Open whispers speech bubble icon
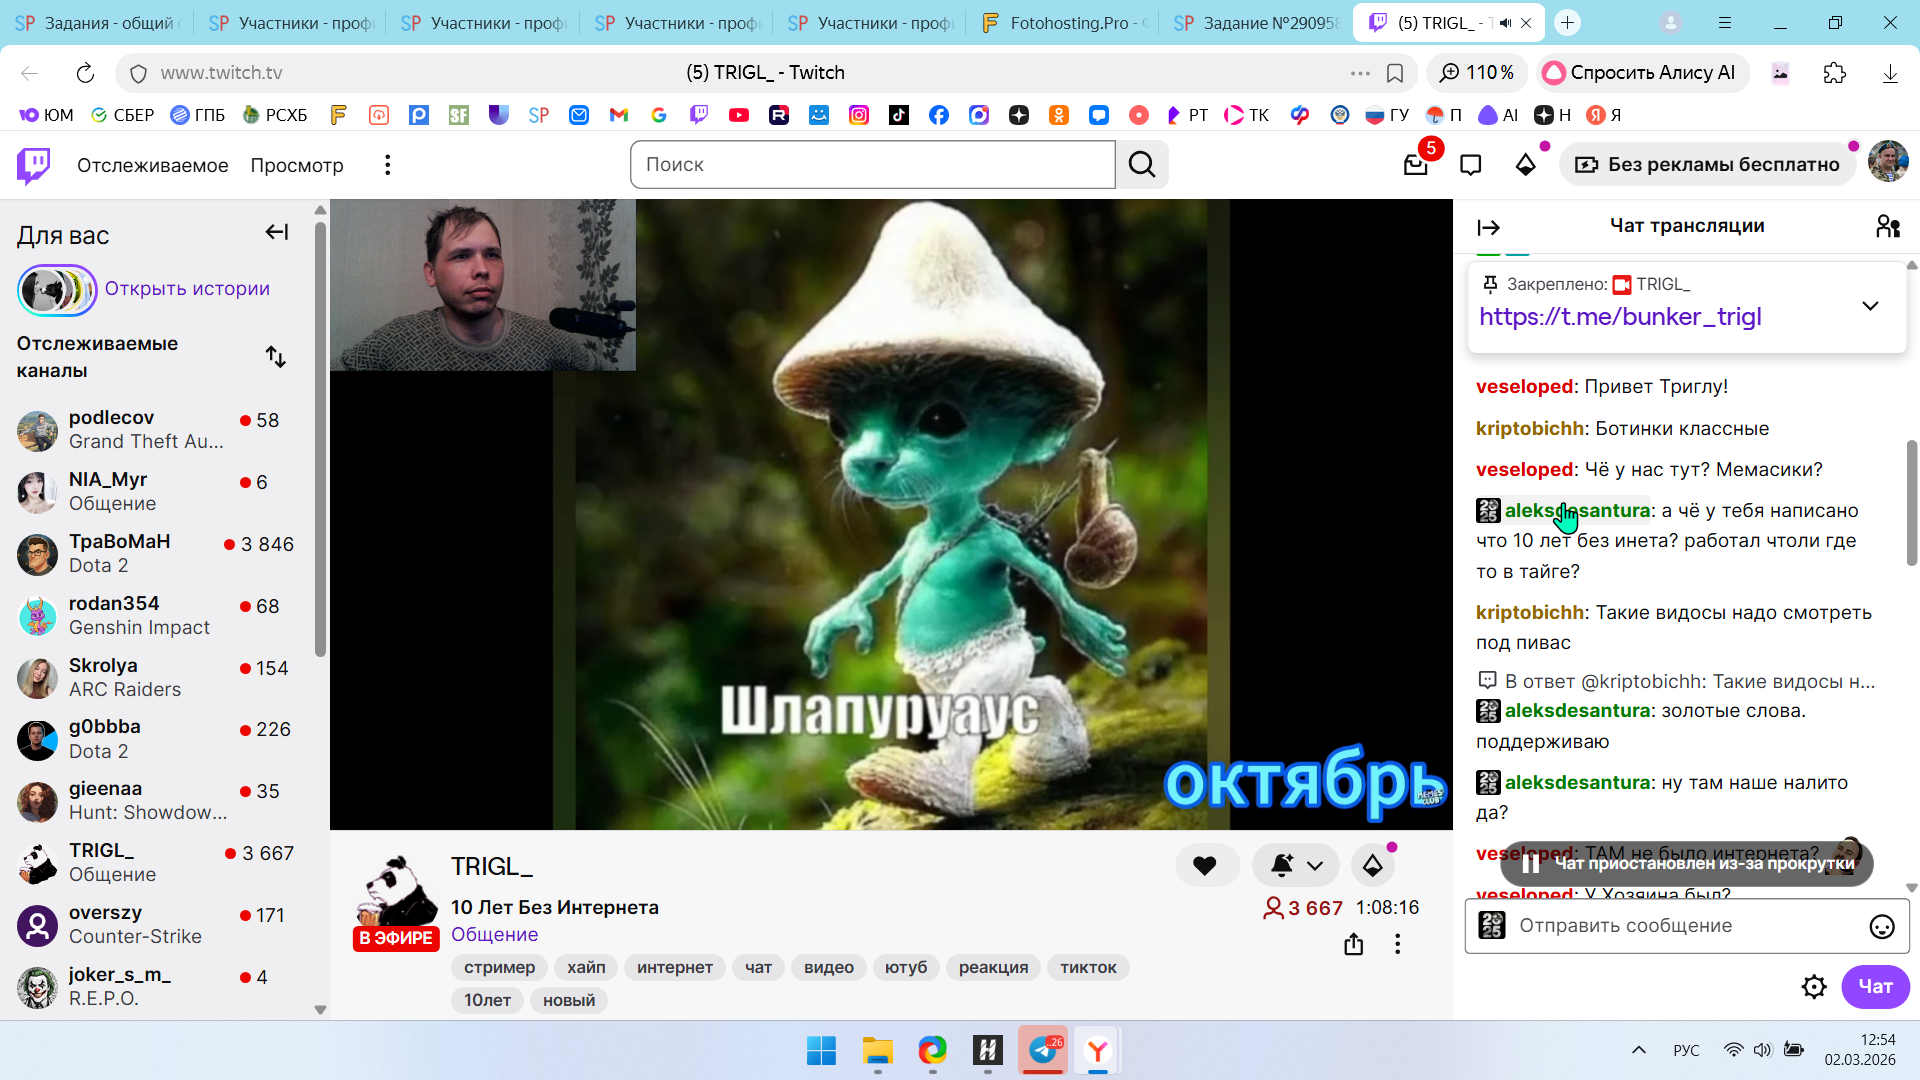This screenshot has width=1920, height=1080. click(1470, 165)
